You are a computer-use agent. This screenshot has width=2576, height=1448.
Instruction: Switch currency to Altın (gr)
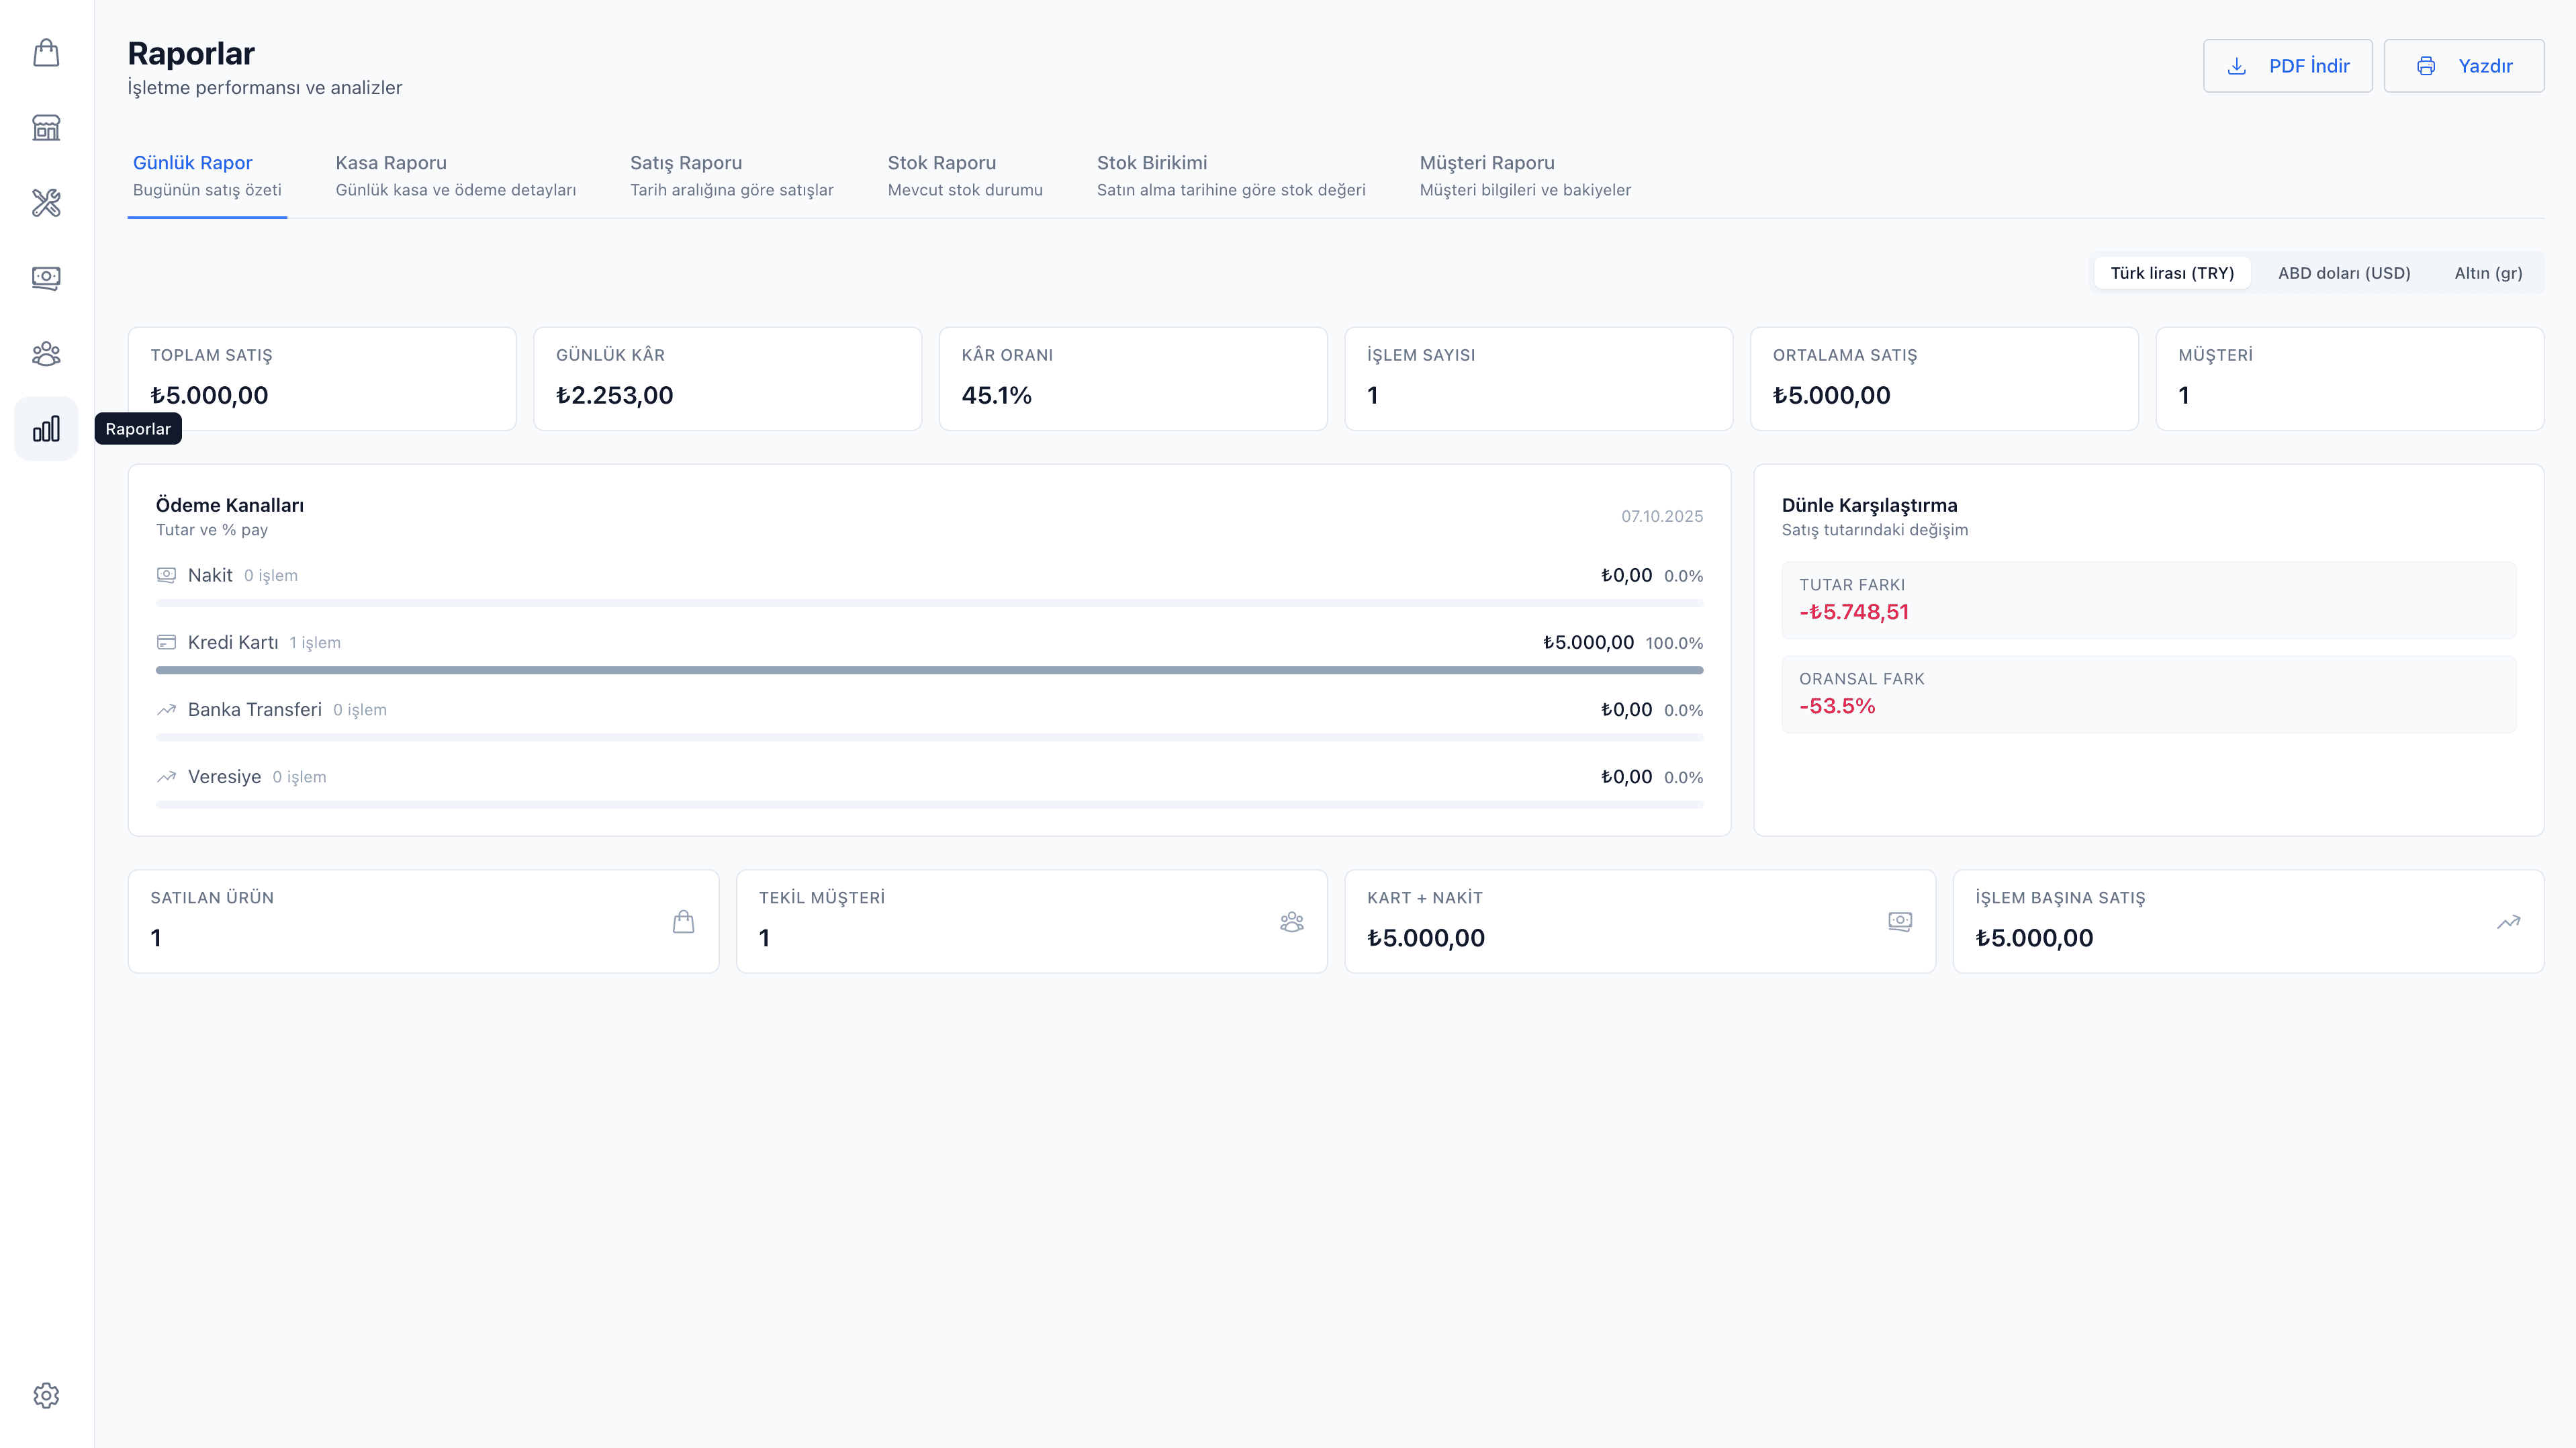pos(2487,273)
